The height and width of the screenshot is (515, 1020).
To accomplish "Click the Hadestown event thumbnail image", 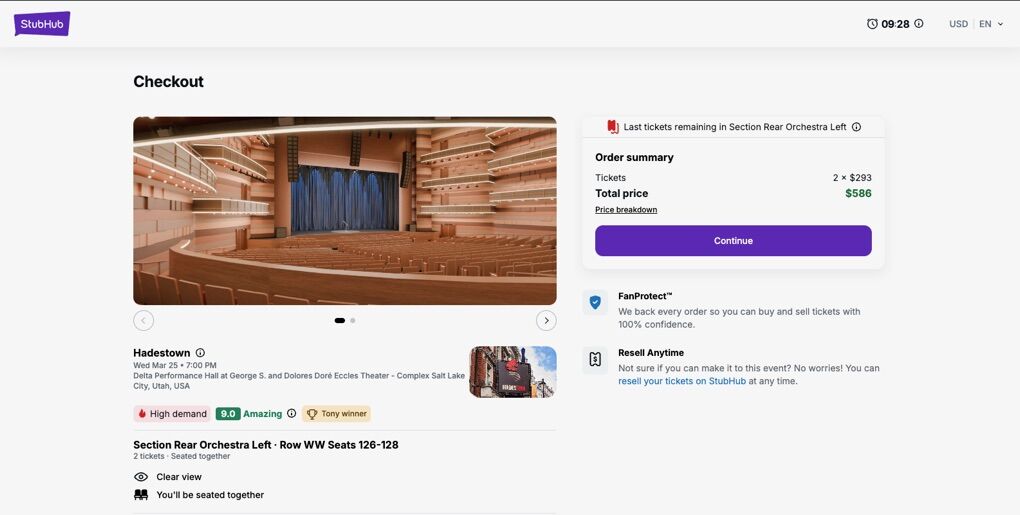I will pos(512,372).
